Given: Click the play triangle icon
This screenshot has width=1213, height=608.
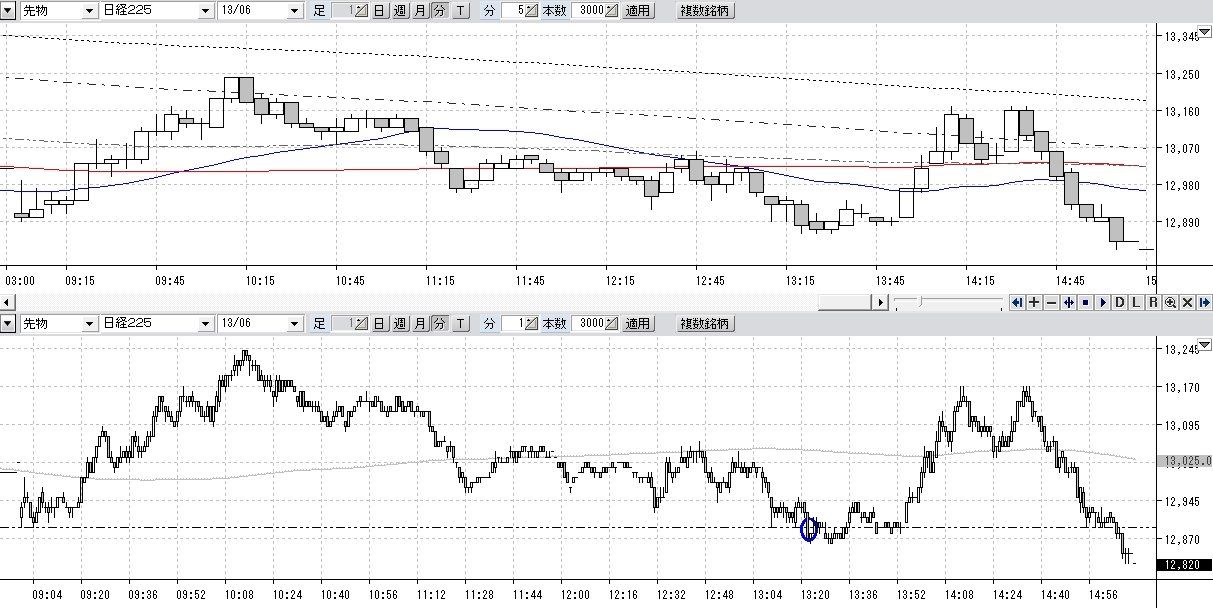Looking at the screenshot, I should click(1102, 302).
